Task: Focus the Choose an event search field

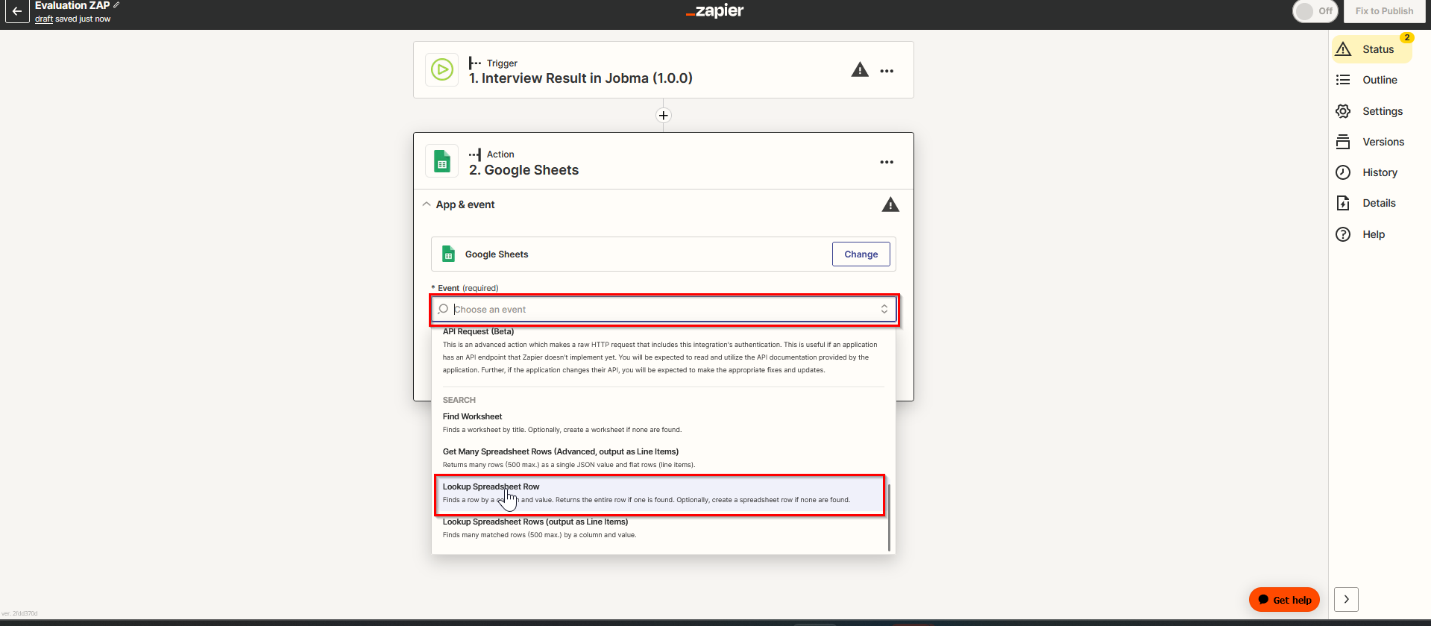Action: point(664,309)
